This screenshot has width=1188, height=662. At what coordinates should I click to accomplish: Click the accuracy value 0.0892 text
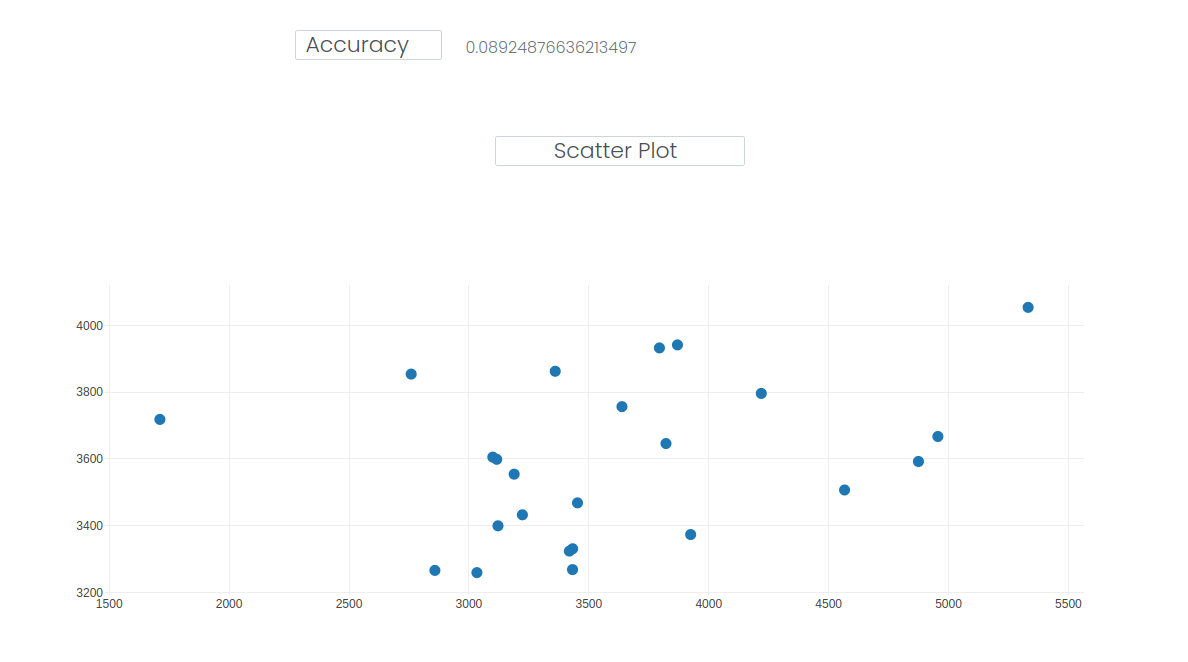tap(551, 47)
